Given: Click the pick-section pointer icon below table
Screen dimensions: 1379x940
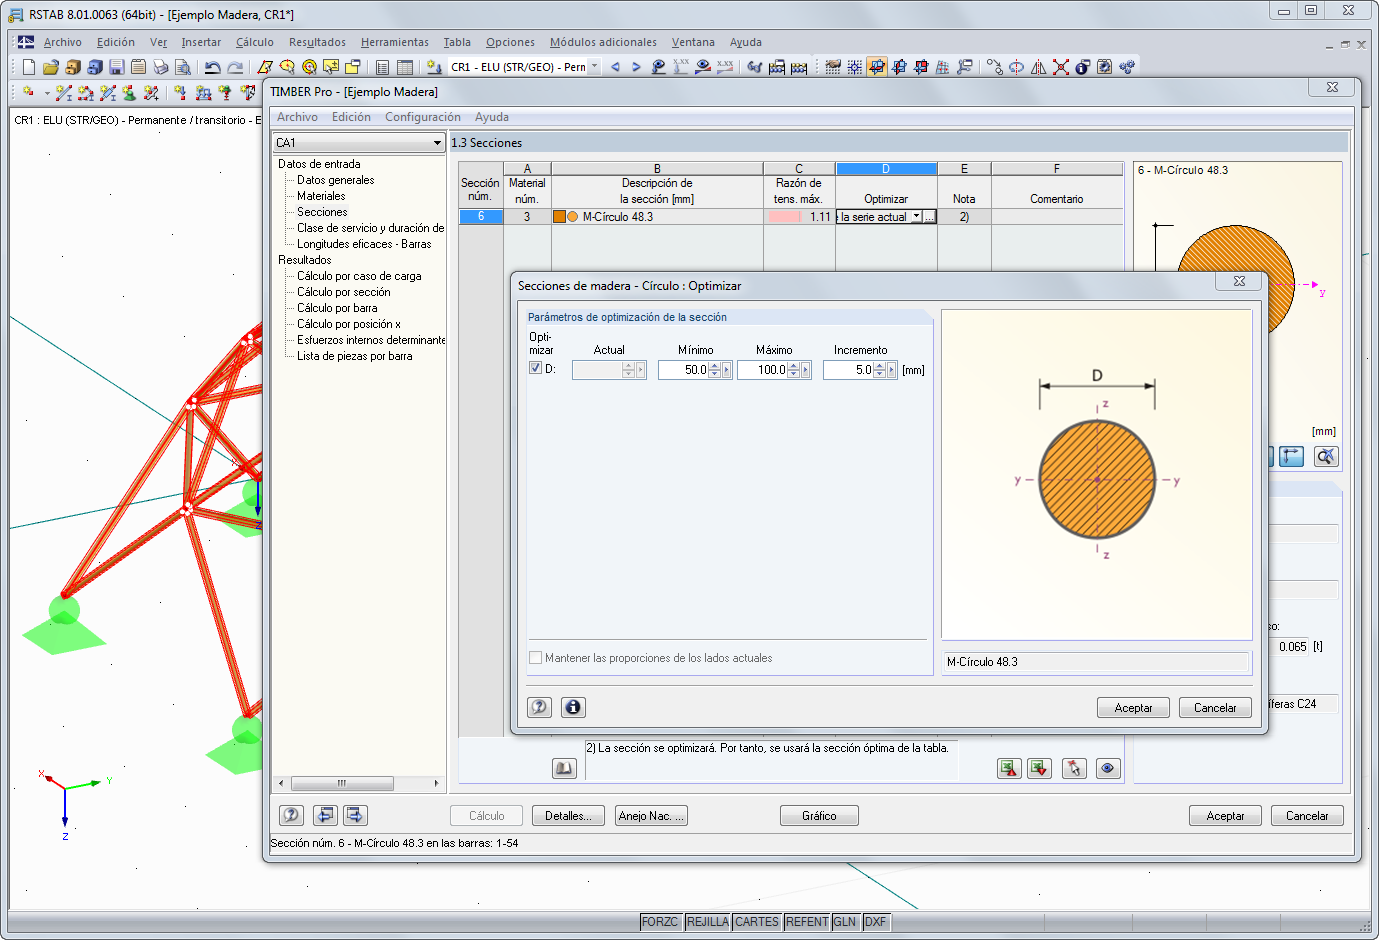Looking at the screenshot, I should 1074,768.
